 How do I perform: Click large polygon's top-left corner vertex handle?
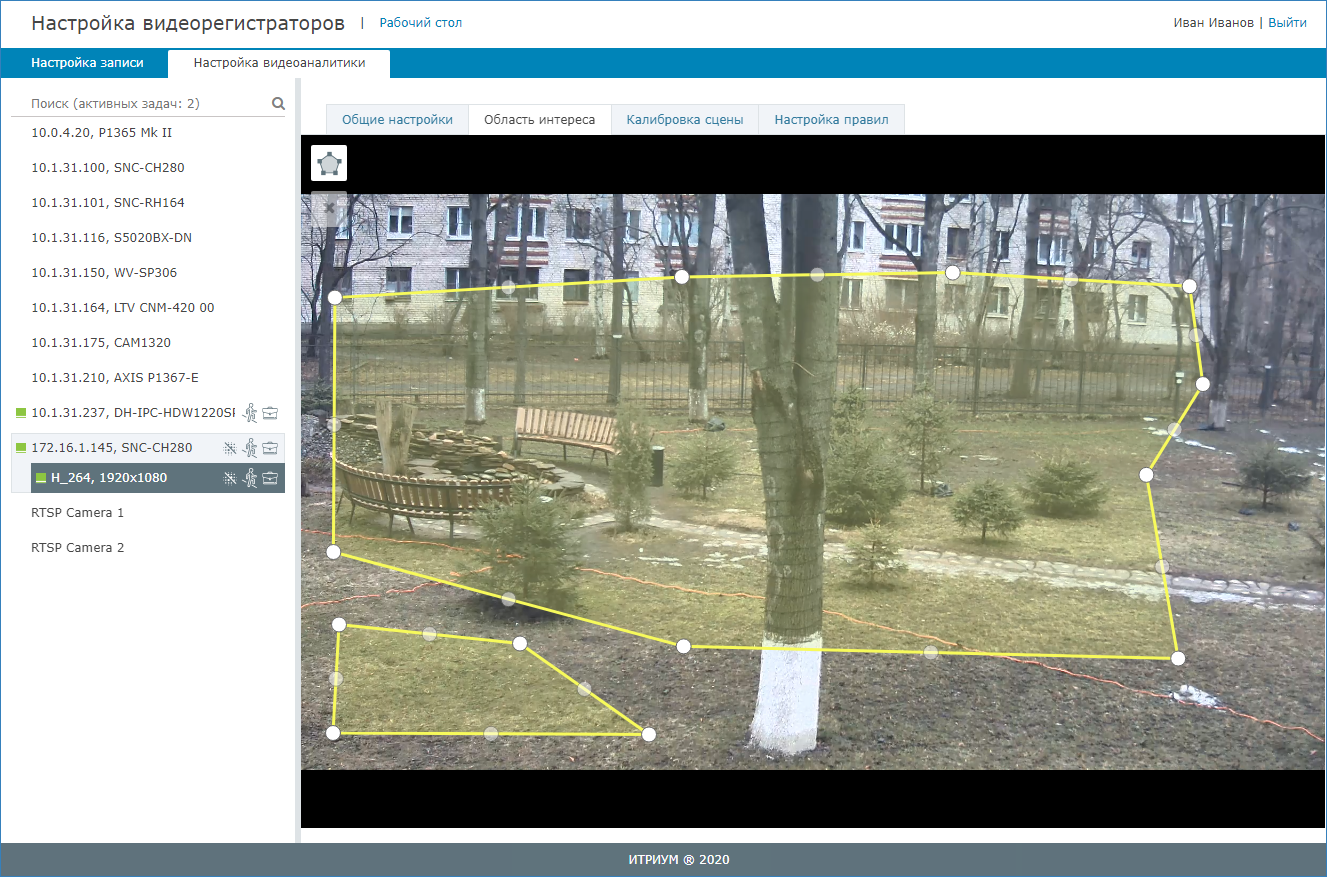[x=335, y=298]
